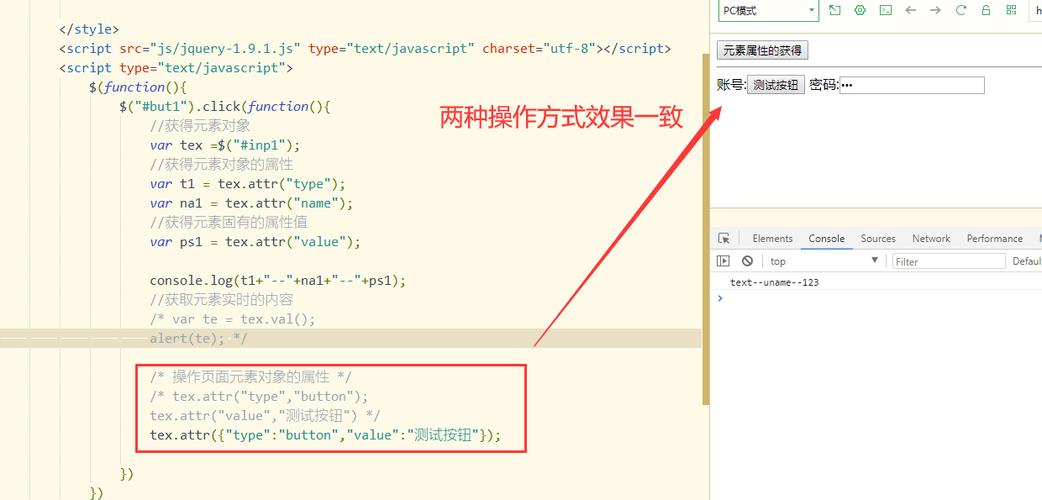Click the var na1 = tex.attr("name") line
The height and width of the screenshot is (500, 1042).
(x=251, y=203)
